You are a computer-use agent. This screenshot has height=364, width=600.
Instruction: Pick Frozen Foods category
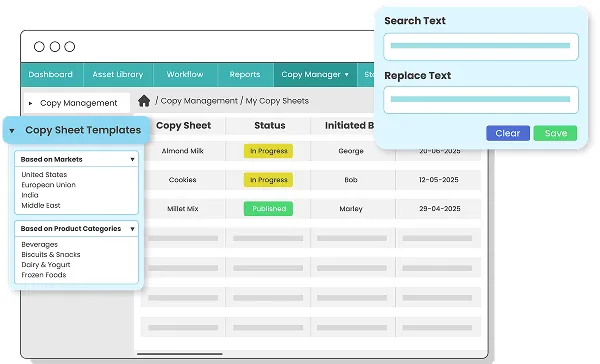44,275
